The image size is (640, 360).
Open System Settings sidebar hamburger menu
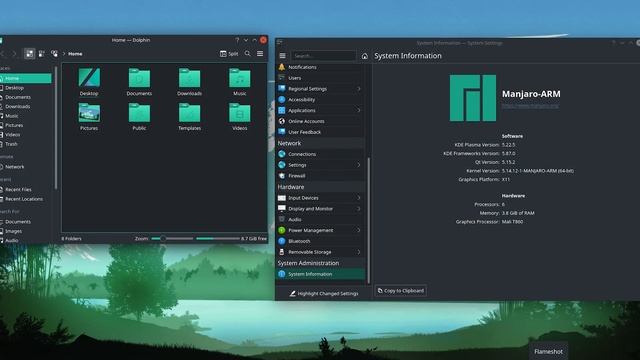282,56
